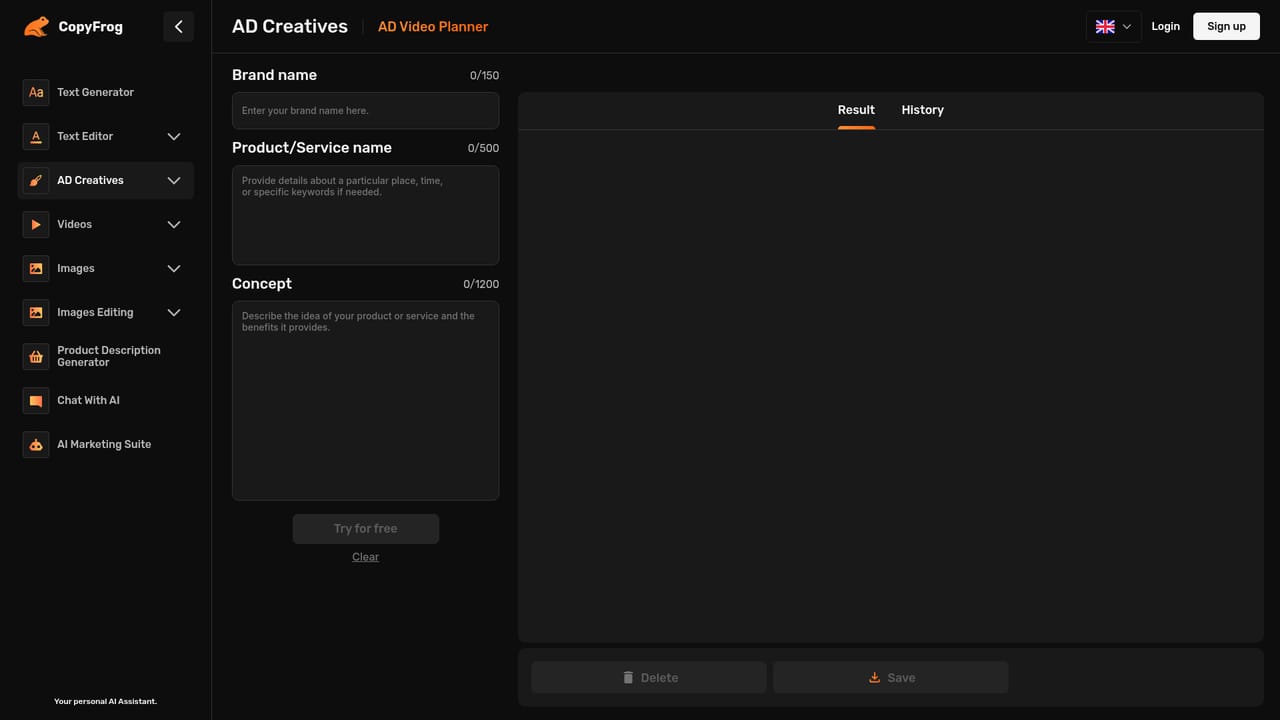Viewport: 1280px width, 720px height.
Task: Click the Delete button label
Action: coord(659,678)
